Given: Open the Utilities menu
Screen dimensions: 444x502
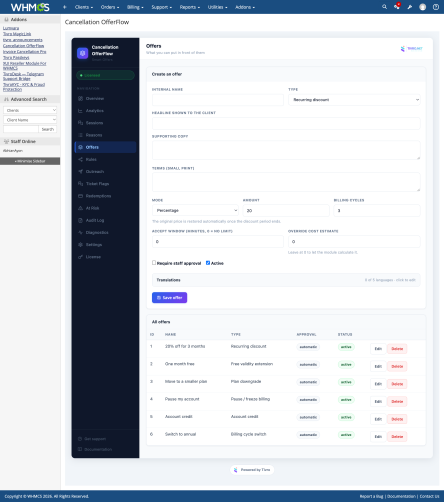Looking at the screenshot, I should click(217, 7).
